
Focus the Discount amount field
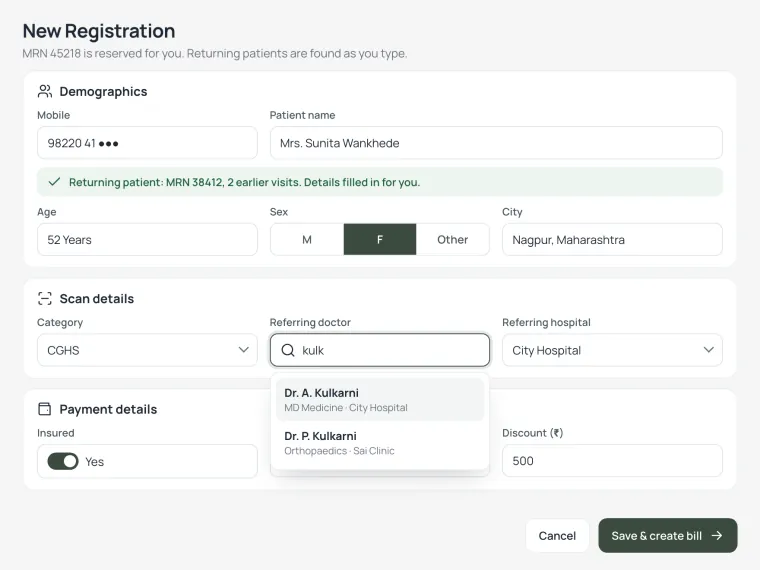pyautogui.click(x=612, y=460)
